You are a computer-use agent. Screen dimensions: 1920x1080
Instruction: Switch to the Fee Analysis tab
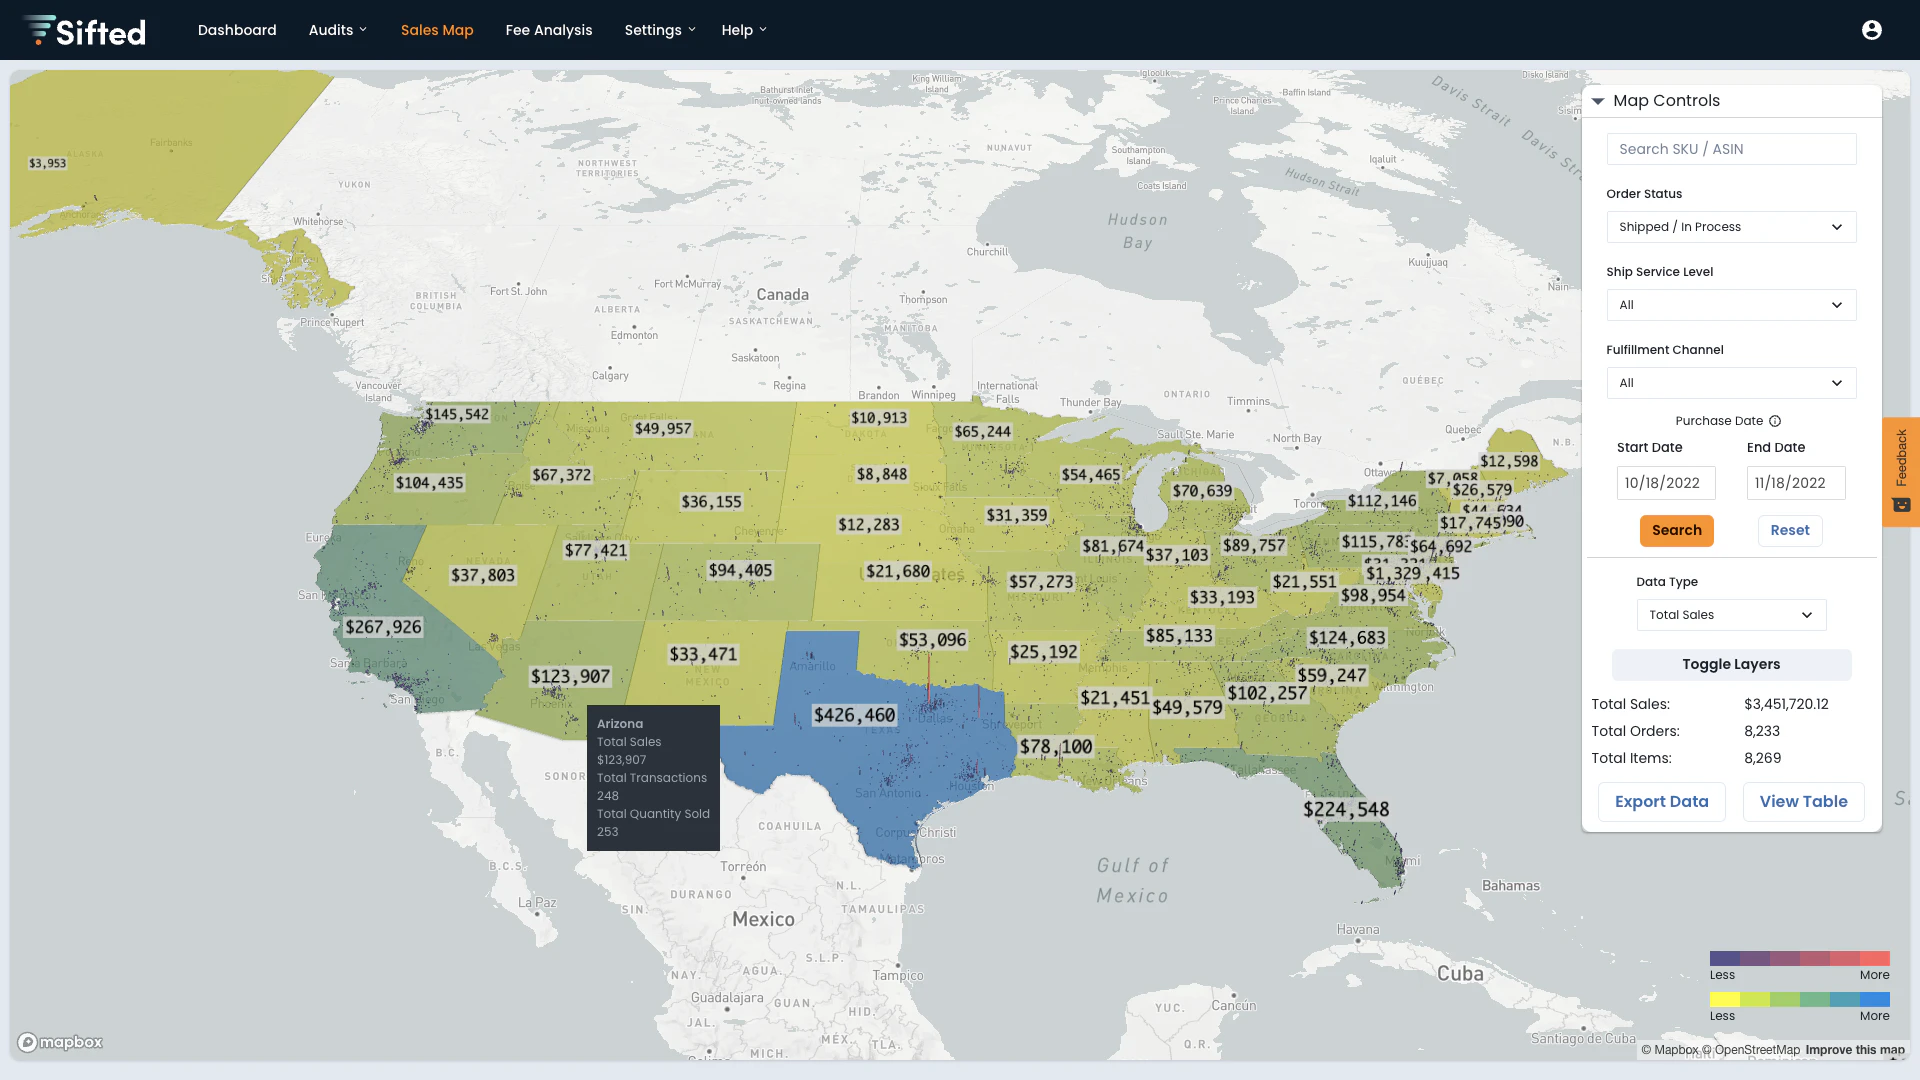[x=549, y=30]
